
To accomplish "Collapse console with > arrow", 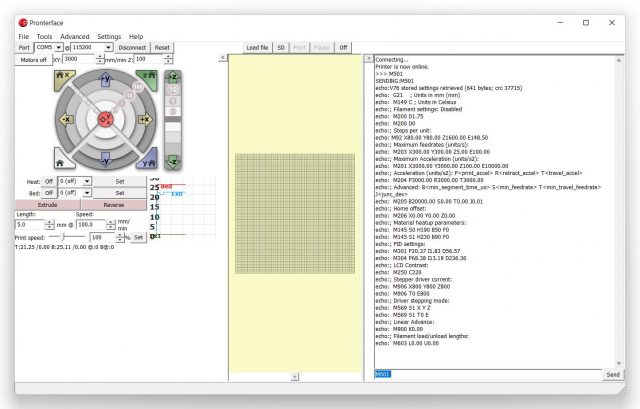I will tap(368, 58).
